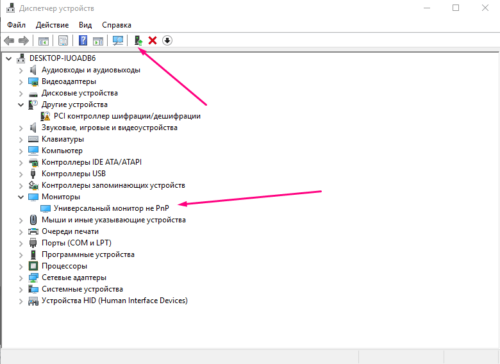
Task: Collapse the DESKTOP-IUOADB6 root node
Action: click(9, 59)
